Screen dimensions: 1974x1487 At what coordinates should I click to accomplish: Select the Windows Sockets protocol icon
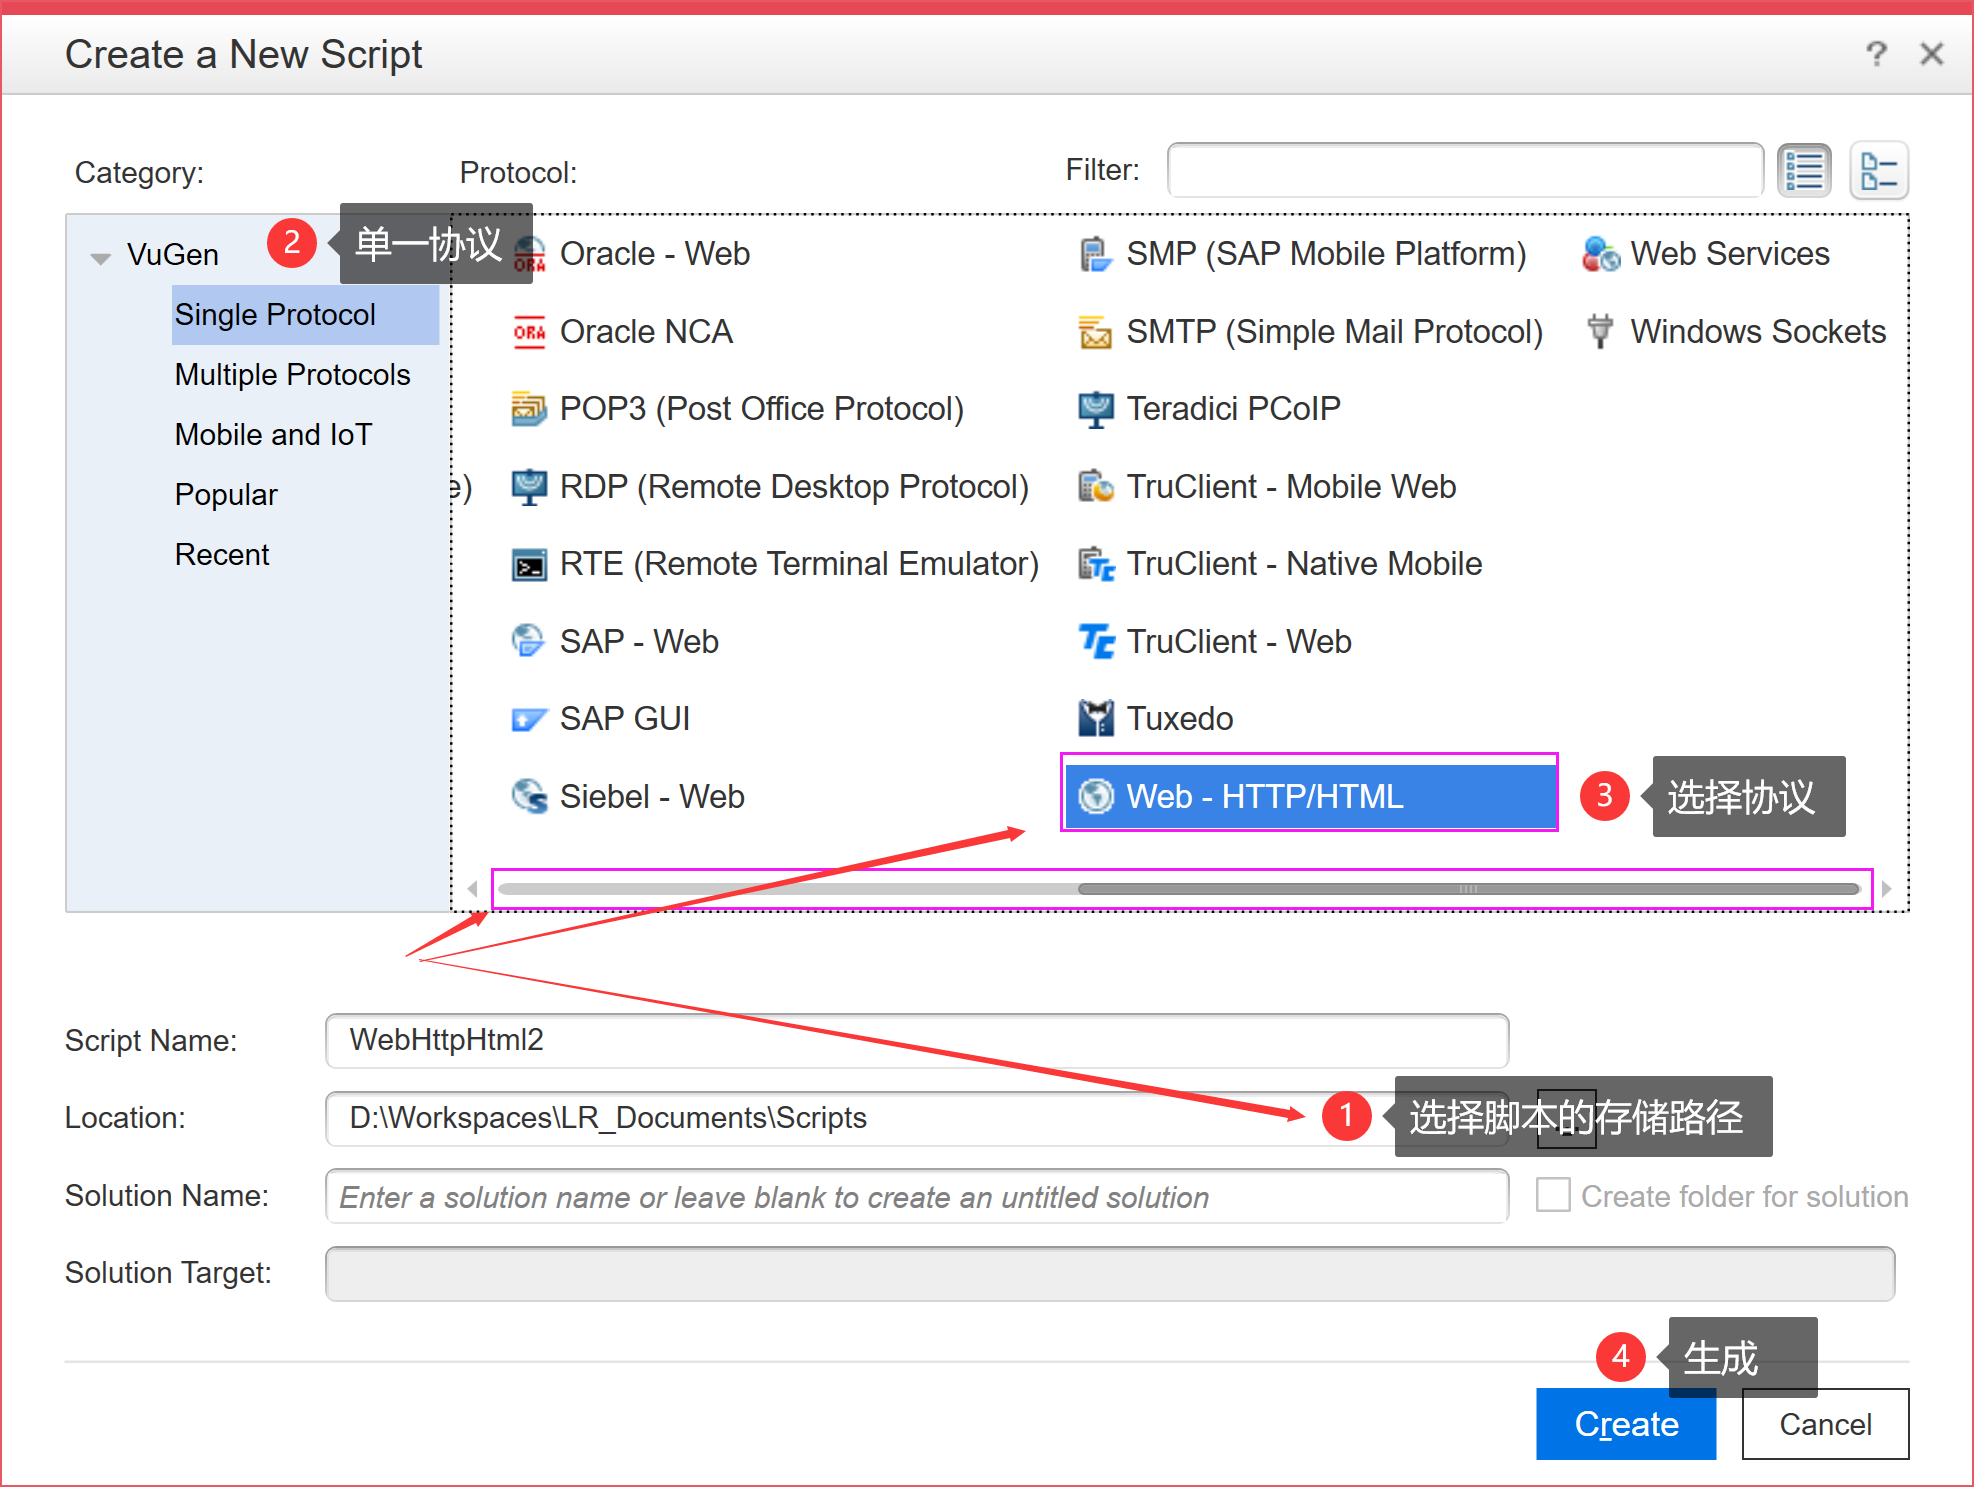point(1600,331)
